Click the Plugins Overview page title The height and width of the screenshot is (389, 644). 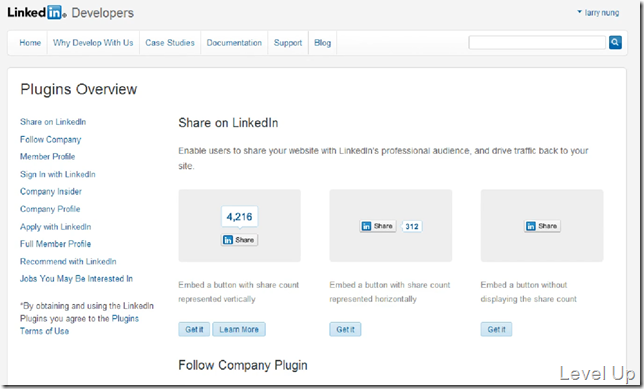click(x=79, y=89)
